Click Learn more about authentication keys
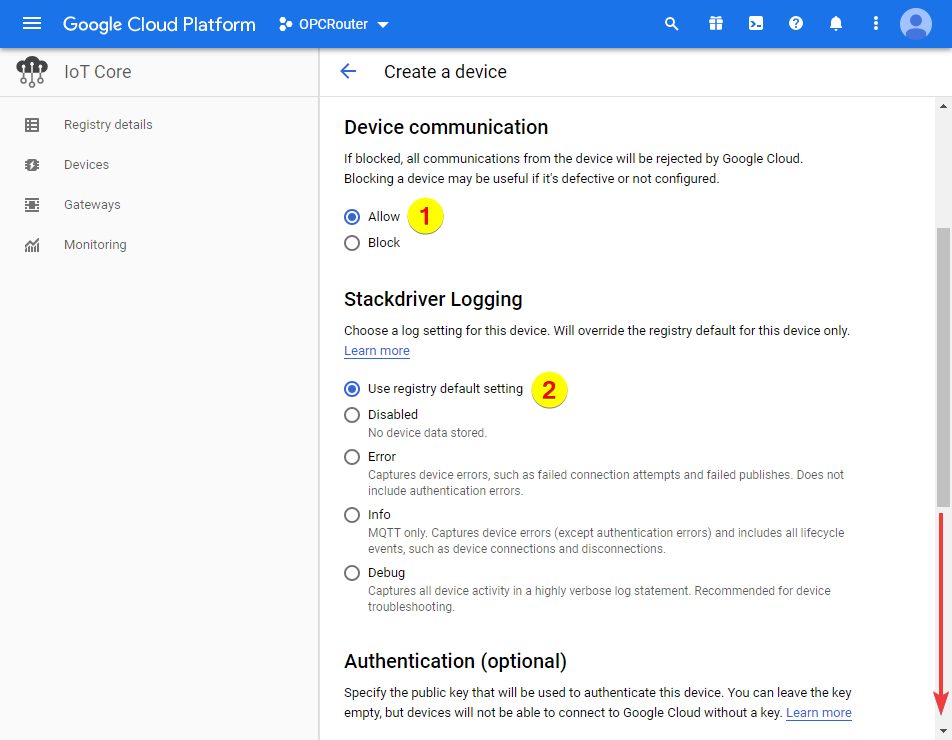This screenshot has height=740, width=952. [818, 712]
